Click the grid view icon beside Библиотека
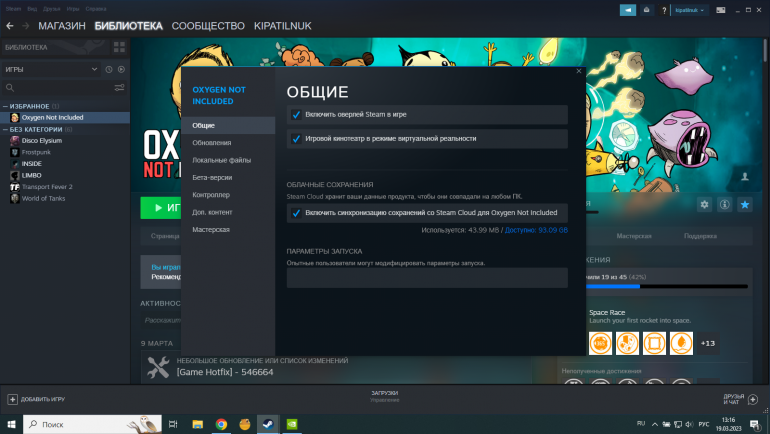 119,46
